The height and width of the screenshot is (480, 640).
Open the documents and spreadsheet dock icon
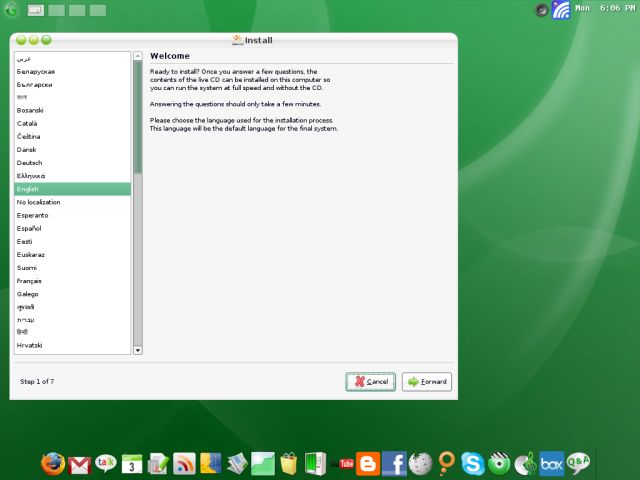[x=158, y=464]
